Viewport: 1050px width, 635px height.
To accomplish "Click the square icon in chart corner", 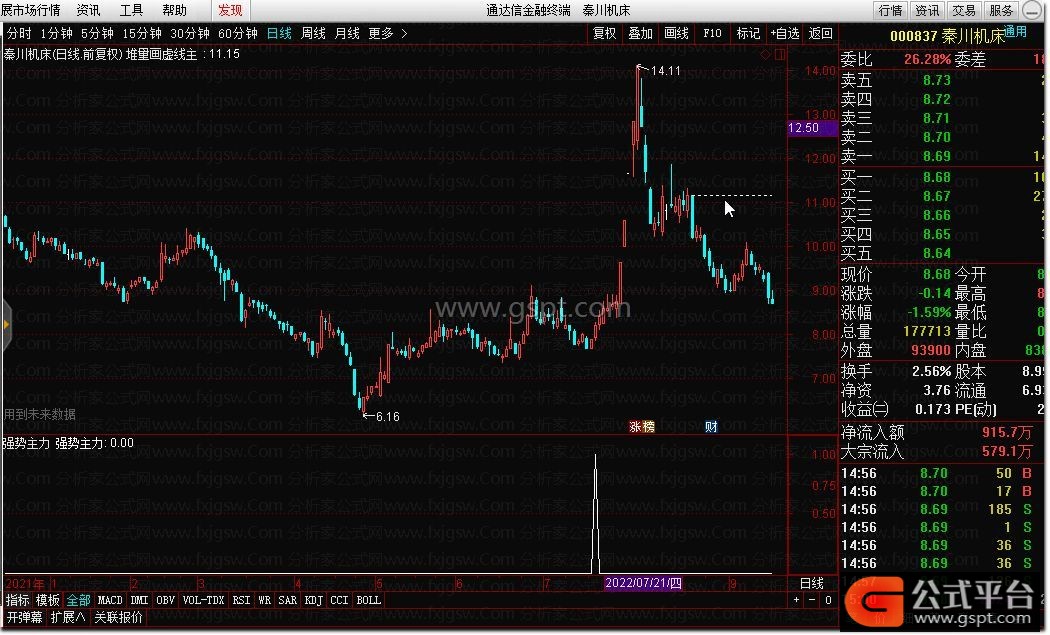I will (779, 55).
